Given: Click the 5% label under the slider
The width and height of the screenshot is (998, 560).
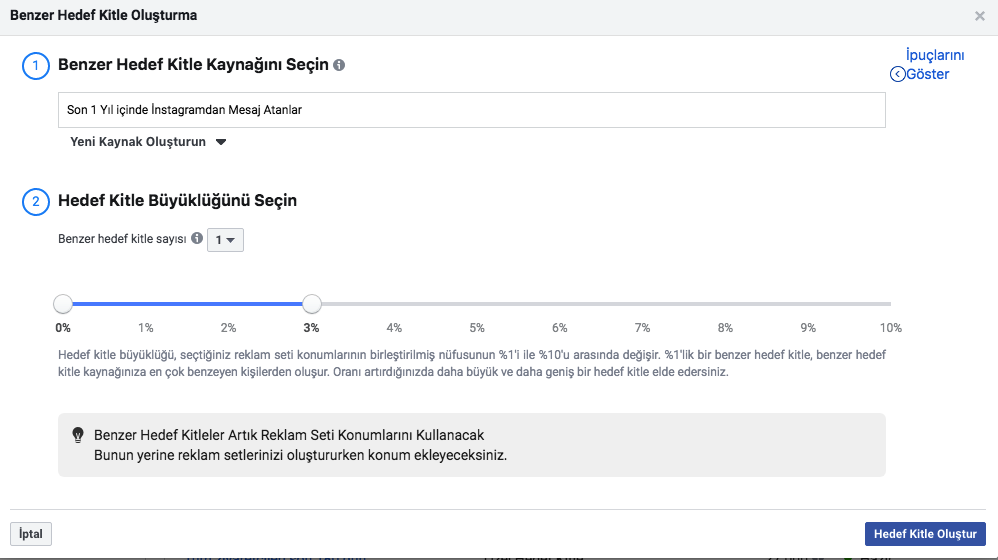Looking at the screenshot, I should pyautogui.click(x=477, y=328).
